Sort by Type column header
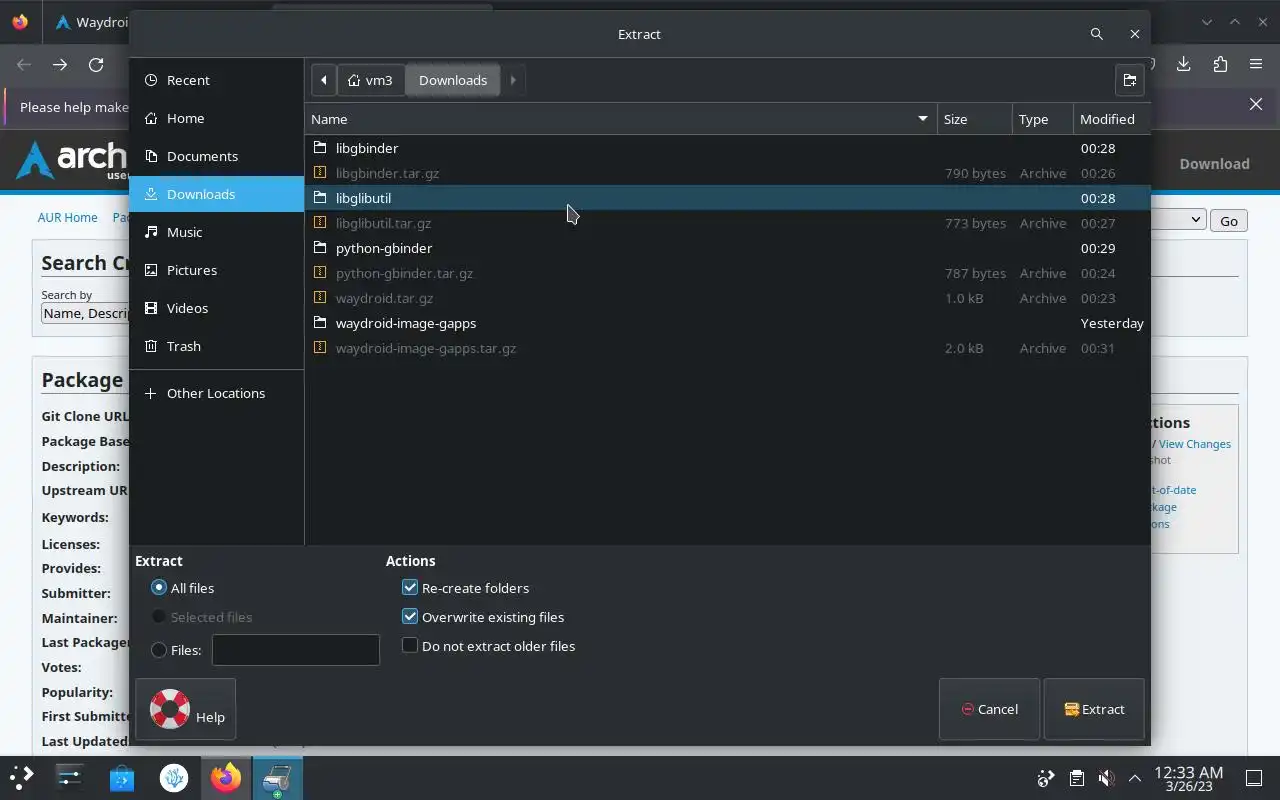The width and height of the screenshot is (1280, 800). click(x=1043, y=119)
